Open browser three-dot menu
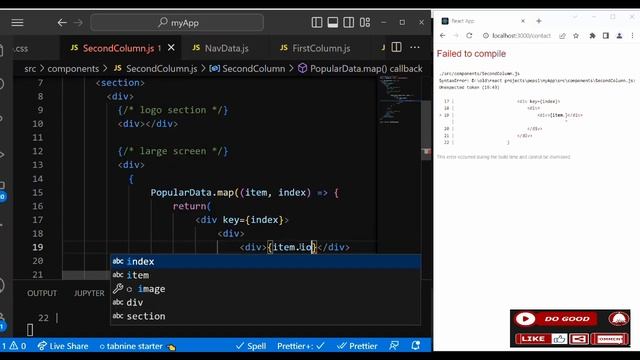640x360 pixels. tap(632, 36)
